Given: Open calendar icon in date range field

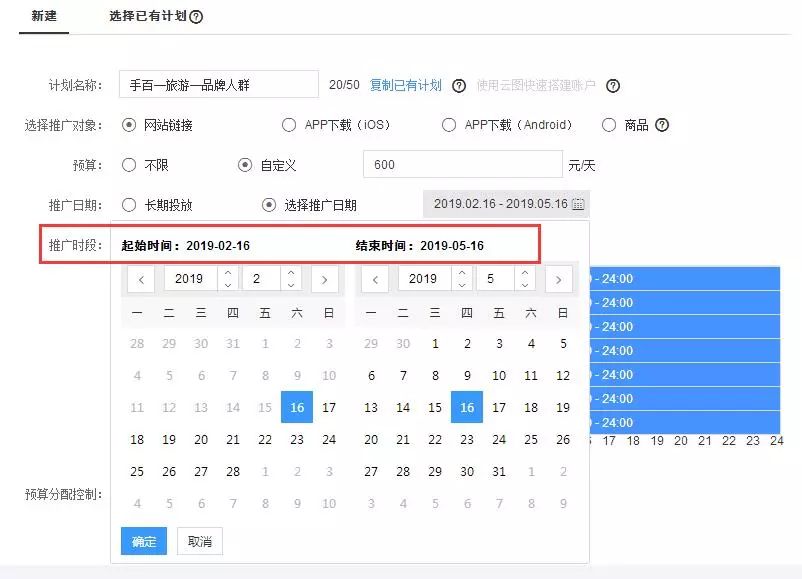Looking at the screenshot, I should pyautogui.click(x=578, y=204).
